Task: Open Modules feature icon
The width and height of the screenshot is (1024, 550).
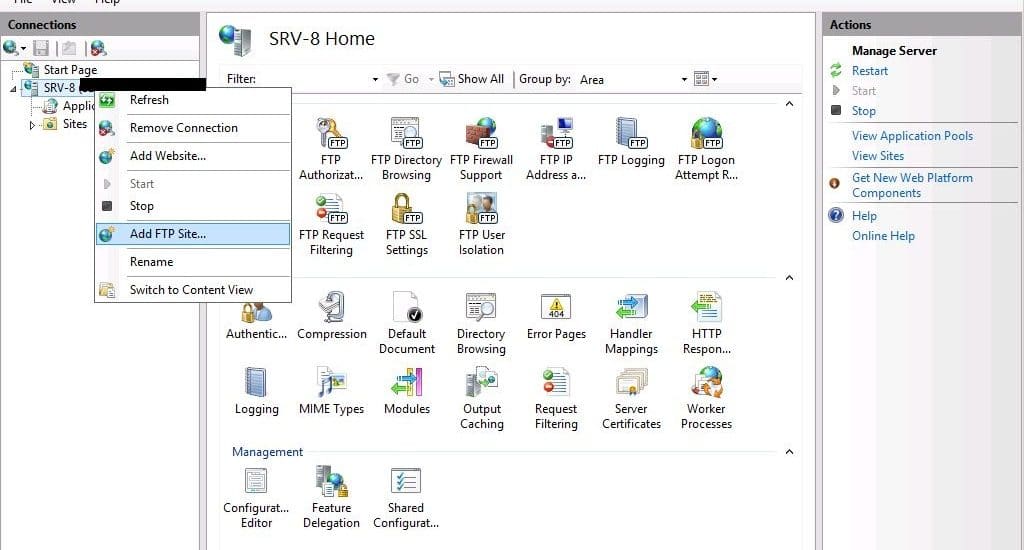Action: point(406,391)
